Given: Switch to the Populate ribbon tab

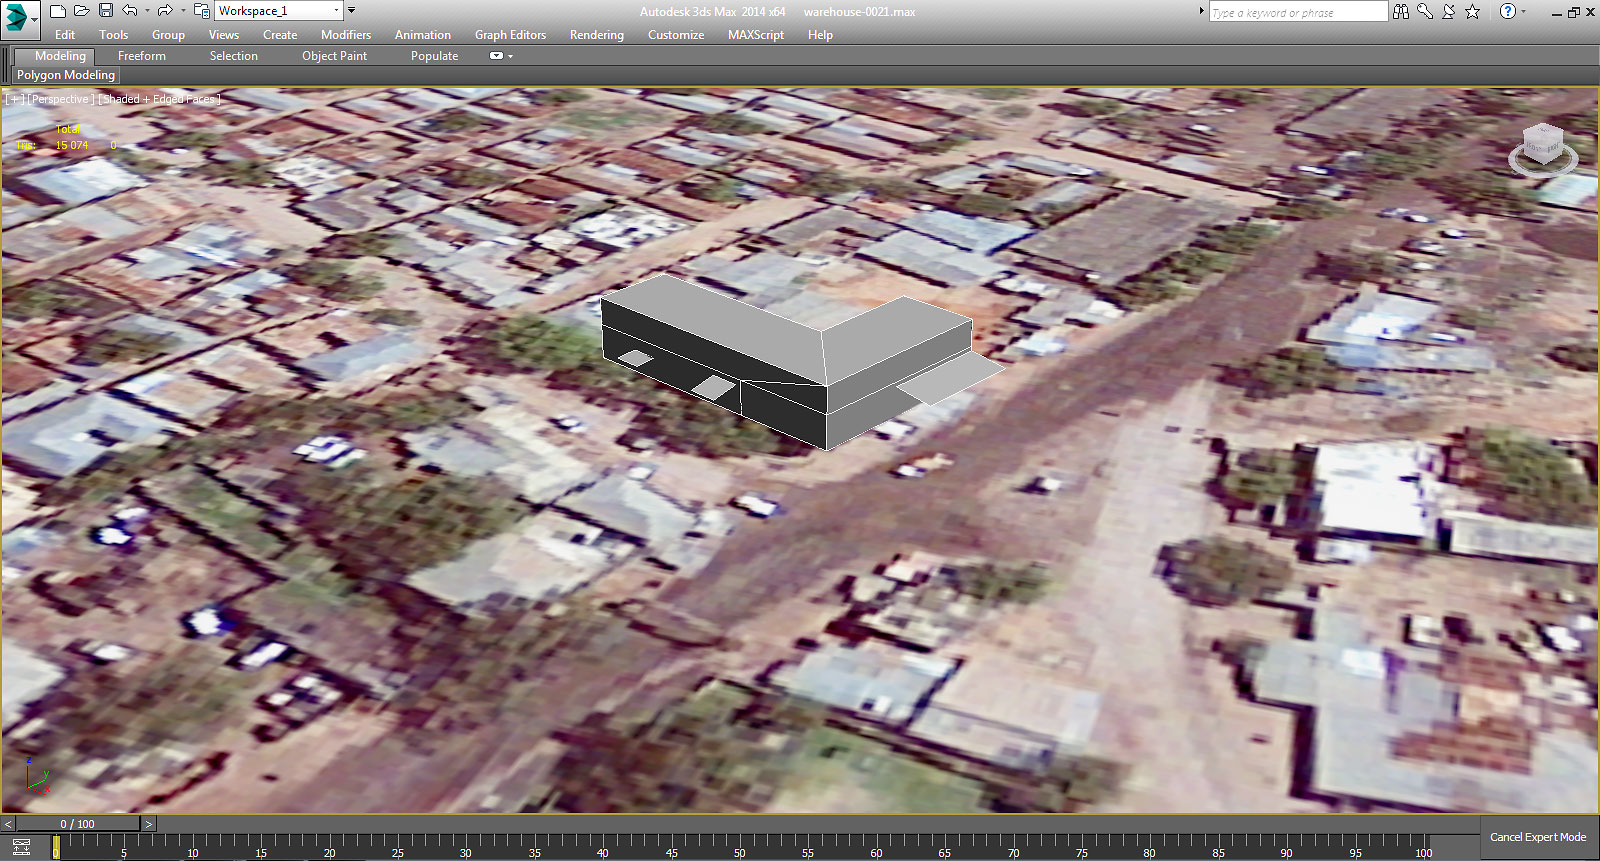Looking at the screenshot, I should (x=434, y=56).
